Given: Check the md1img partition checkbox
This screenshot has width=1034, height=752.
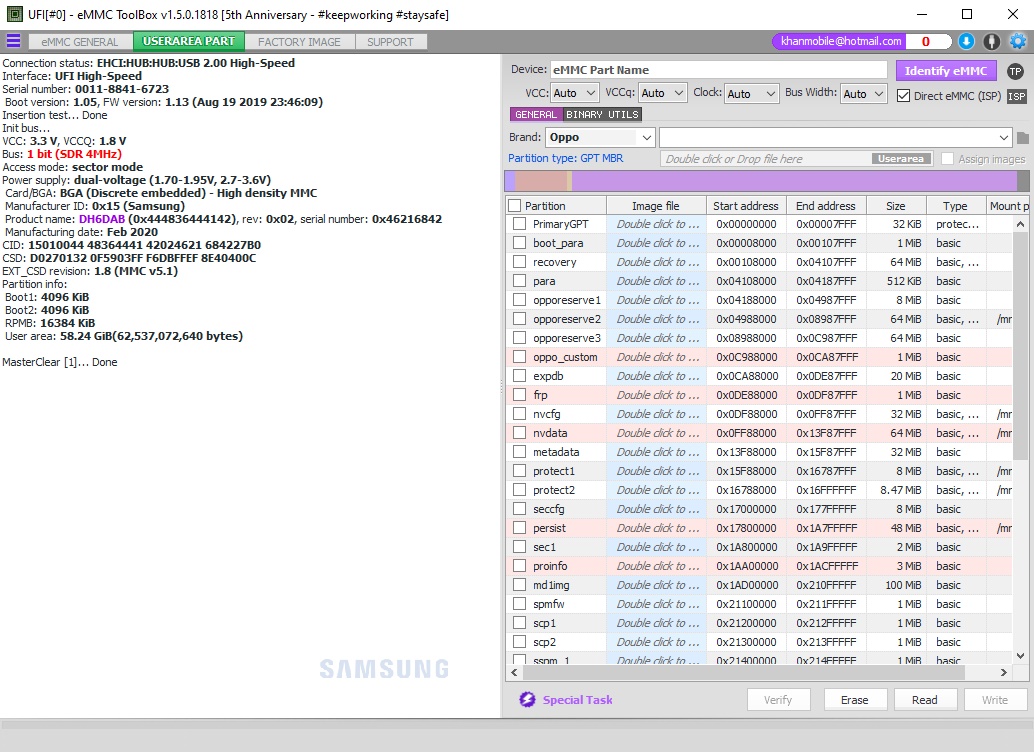Looking at the screenshot, I should [520, 585].
